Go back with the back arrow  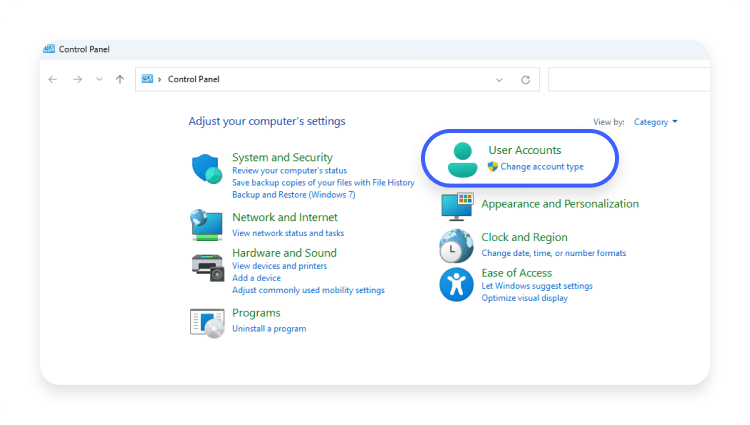[53, 79]
